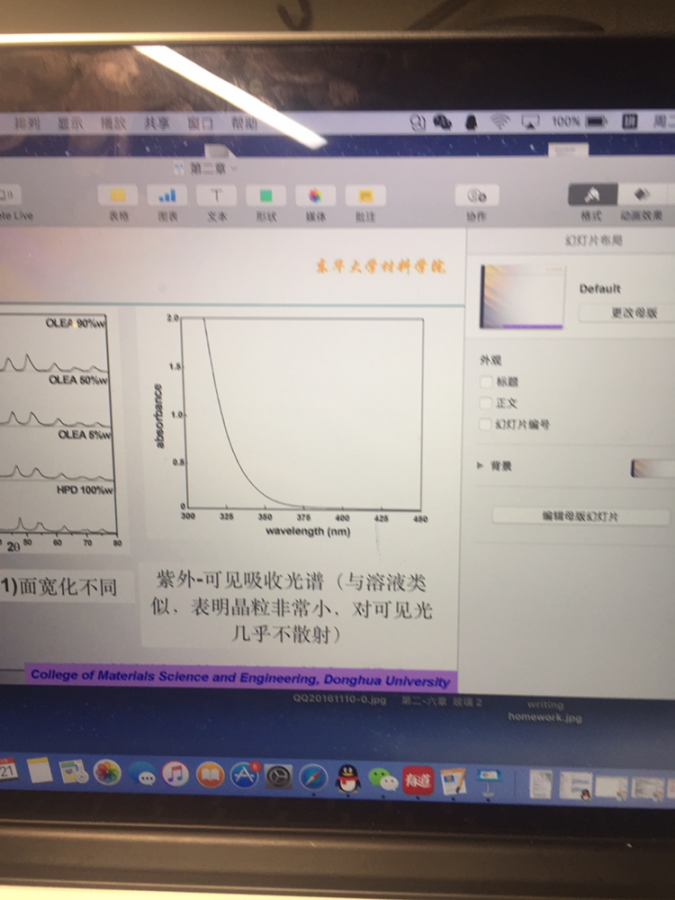
Task: Click the background color swatch beside 背景
Action: 653,468
